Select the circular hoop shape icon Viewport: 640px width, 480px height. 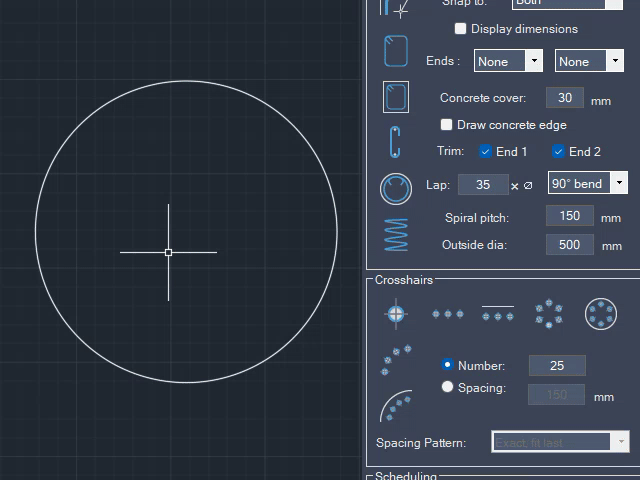point(396,188)
